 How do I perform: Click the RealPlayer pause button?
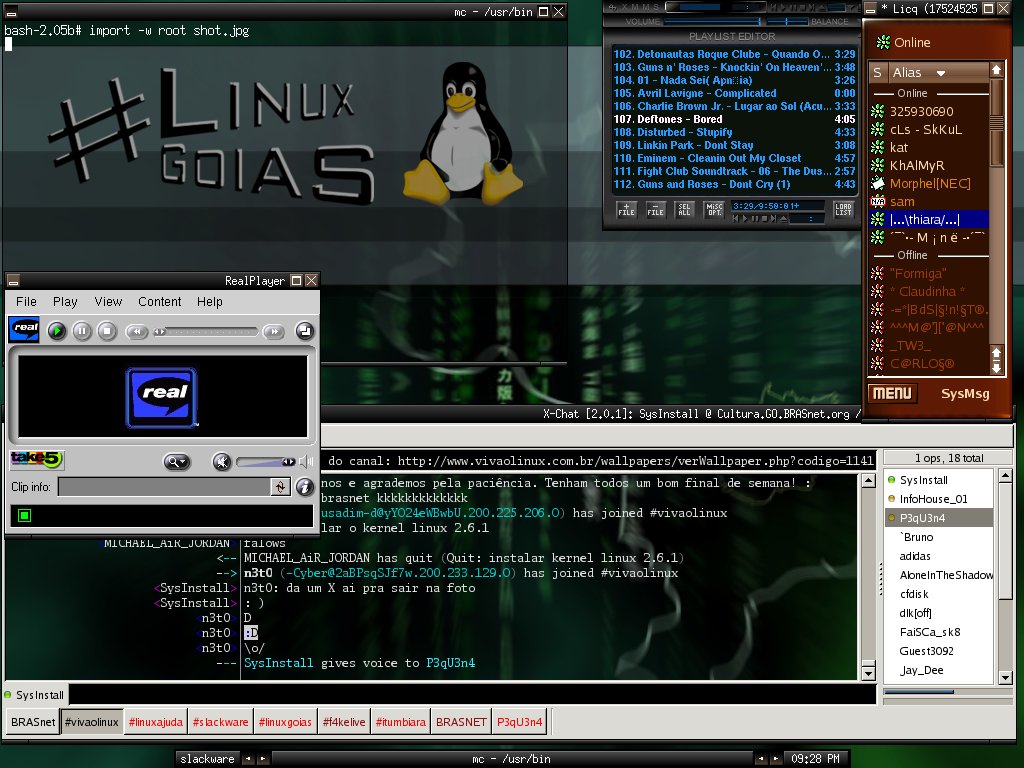(x=82, y=331)
